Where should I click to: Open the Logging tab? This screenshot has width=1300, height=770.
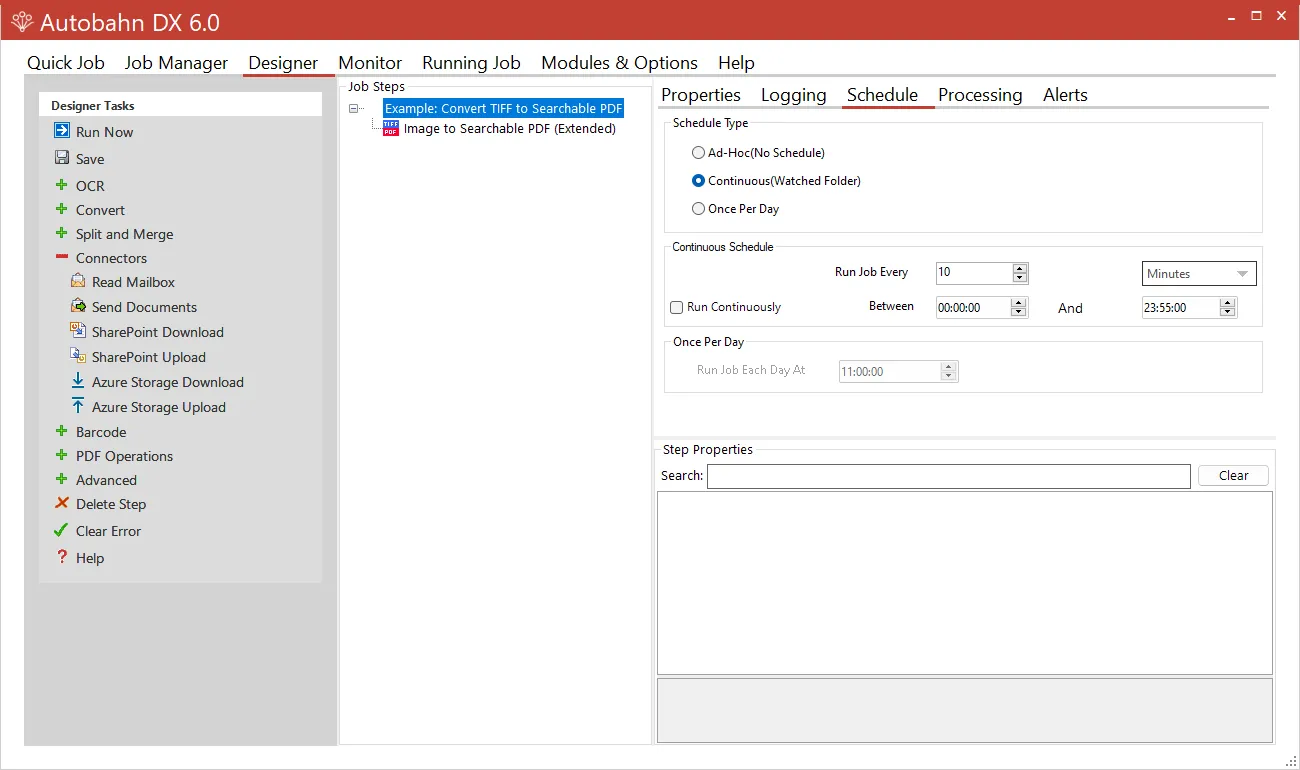pos(793,95)
